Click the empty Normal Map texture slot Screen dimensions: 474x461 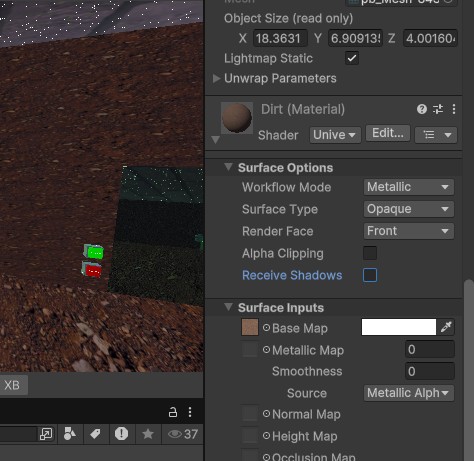[x=250, y=414]
